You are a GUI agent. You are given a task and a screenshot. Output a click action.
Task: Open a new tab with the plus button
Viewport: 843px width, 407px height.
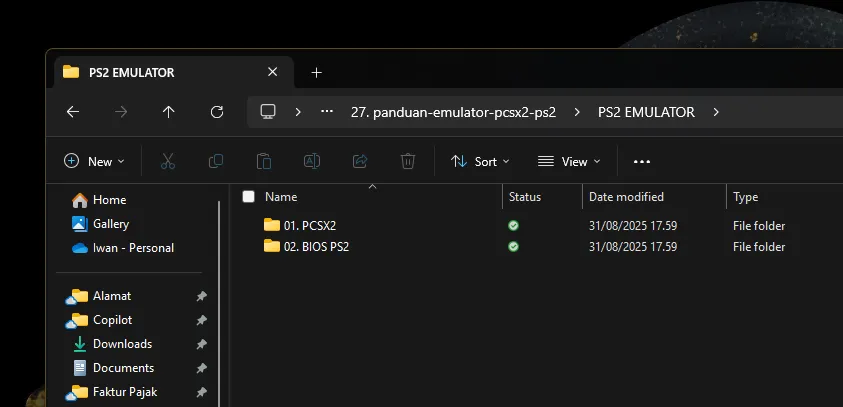[317, 73]
